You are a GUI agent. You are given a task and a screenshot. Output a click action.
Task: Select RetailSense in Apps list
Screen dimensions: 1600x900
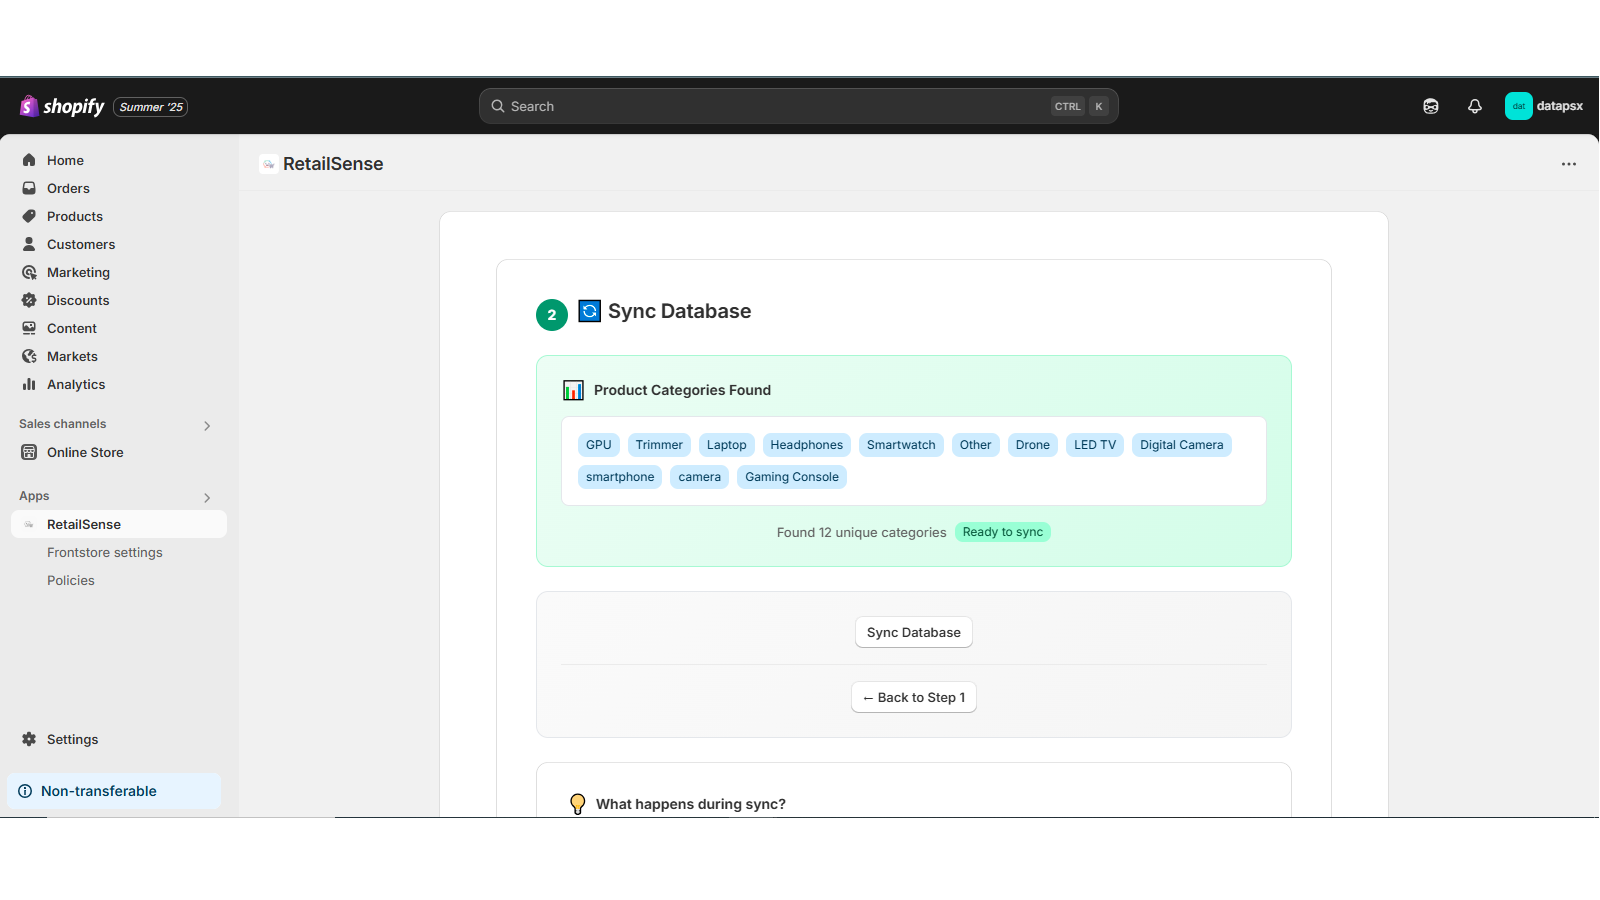click(x=119, y=524)
